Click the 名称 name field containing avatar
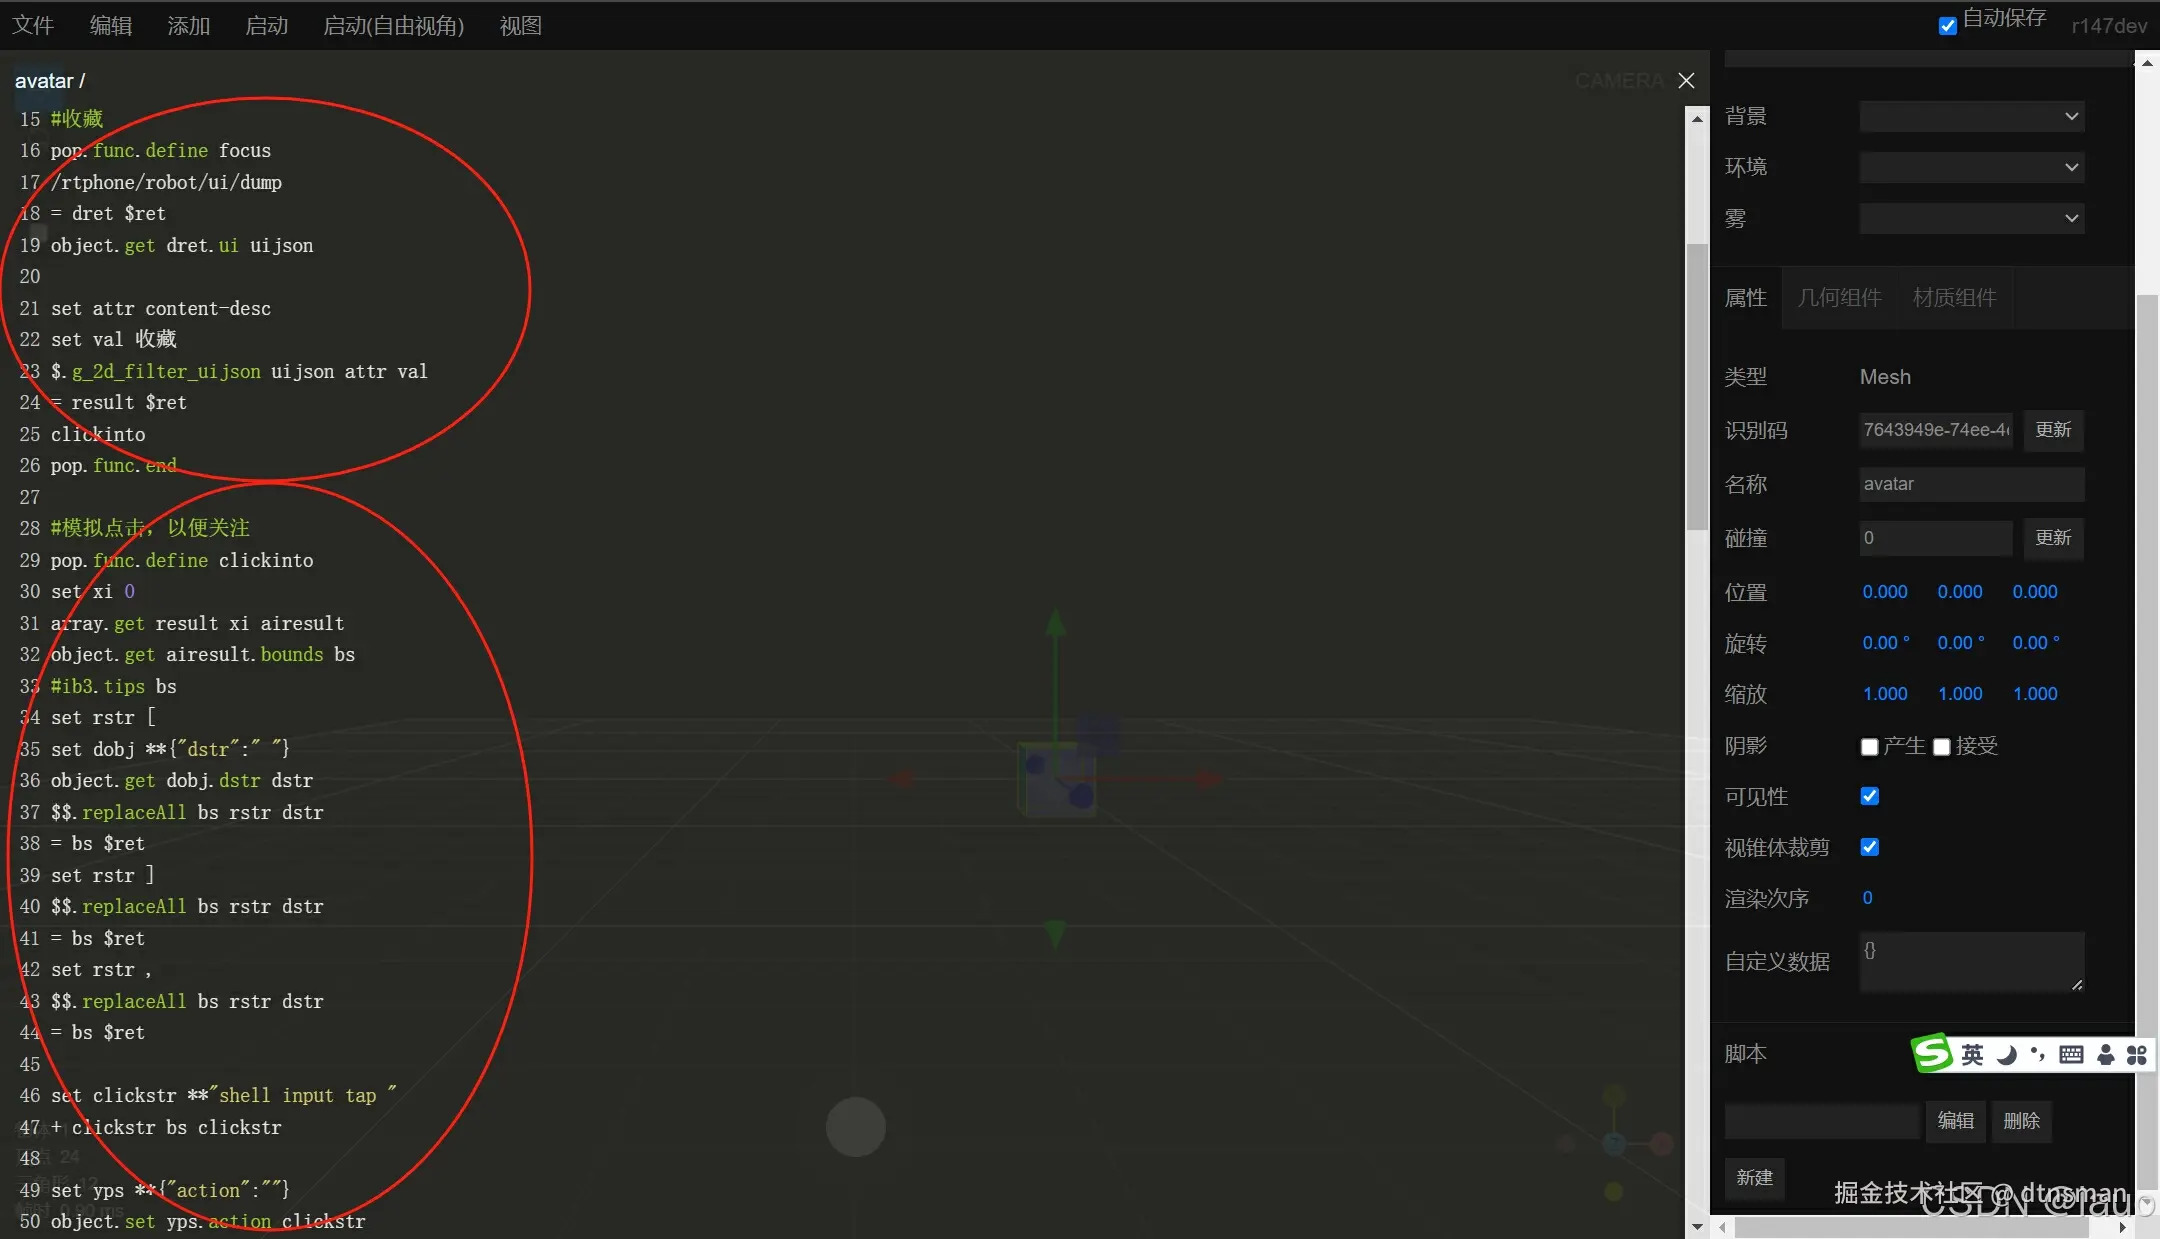The width and height of the screenshot is (2160, 1239). point(1971,484)
